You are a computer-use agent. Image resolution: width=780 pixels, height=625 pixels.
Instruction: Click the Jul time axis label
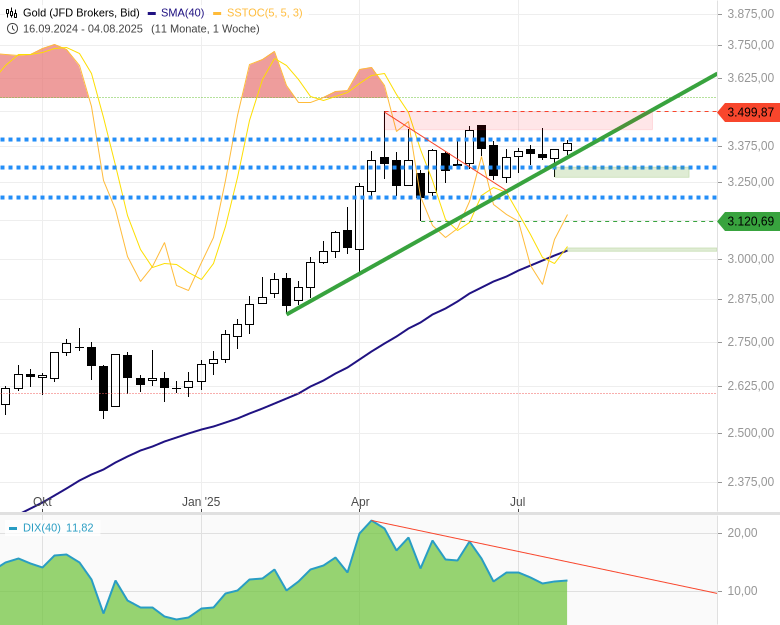click(x=518, y=502)
